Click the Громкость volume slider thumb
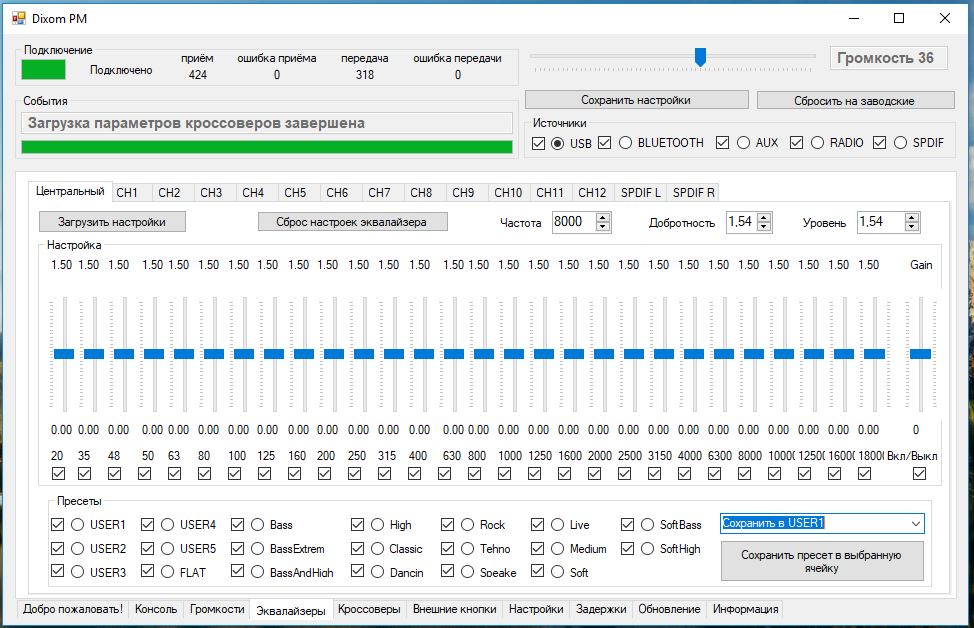 pyautogui.click(x=700, y=57)
